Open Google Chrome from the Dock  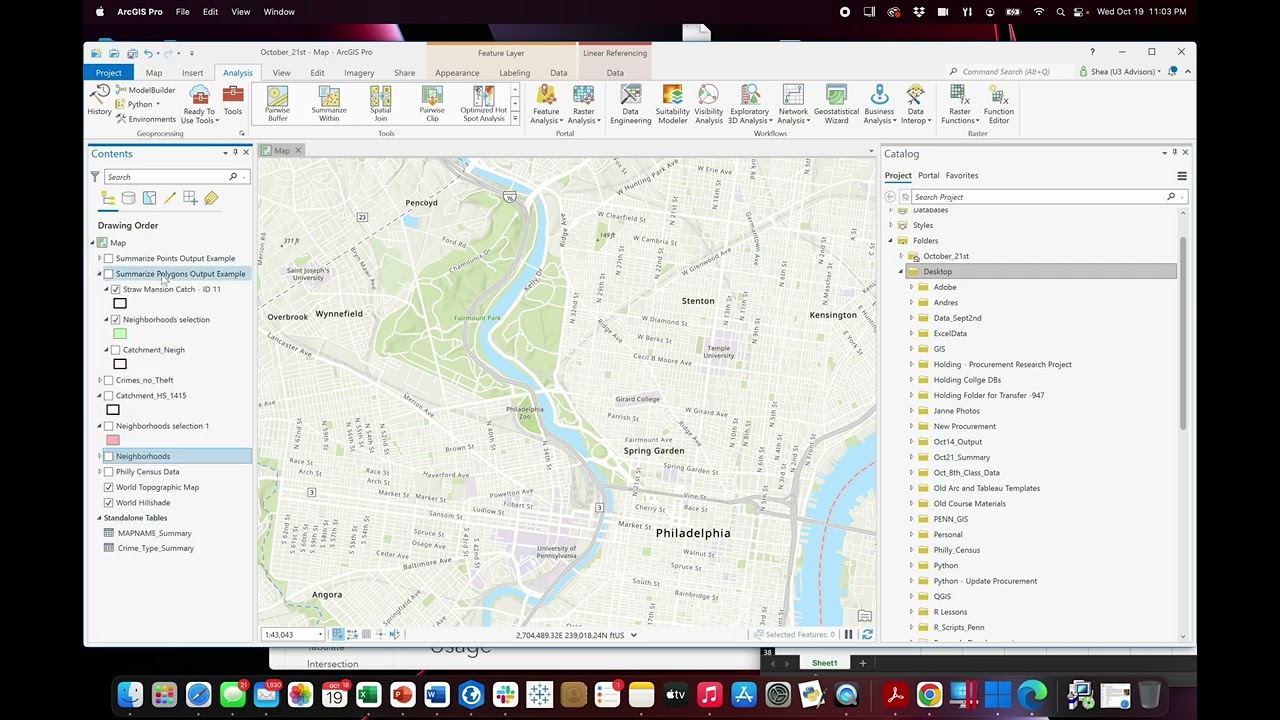(x=929, y=694)
